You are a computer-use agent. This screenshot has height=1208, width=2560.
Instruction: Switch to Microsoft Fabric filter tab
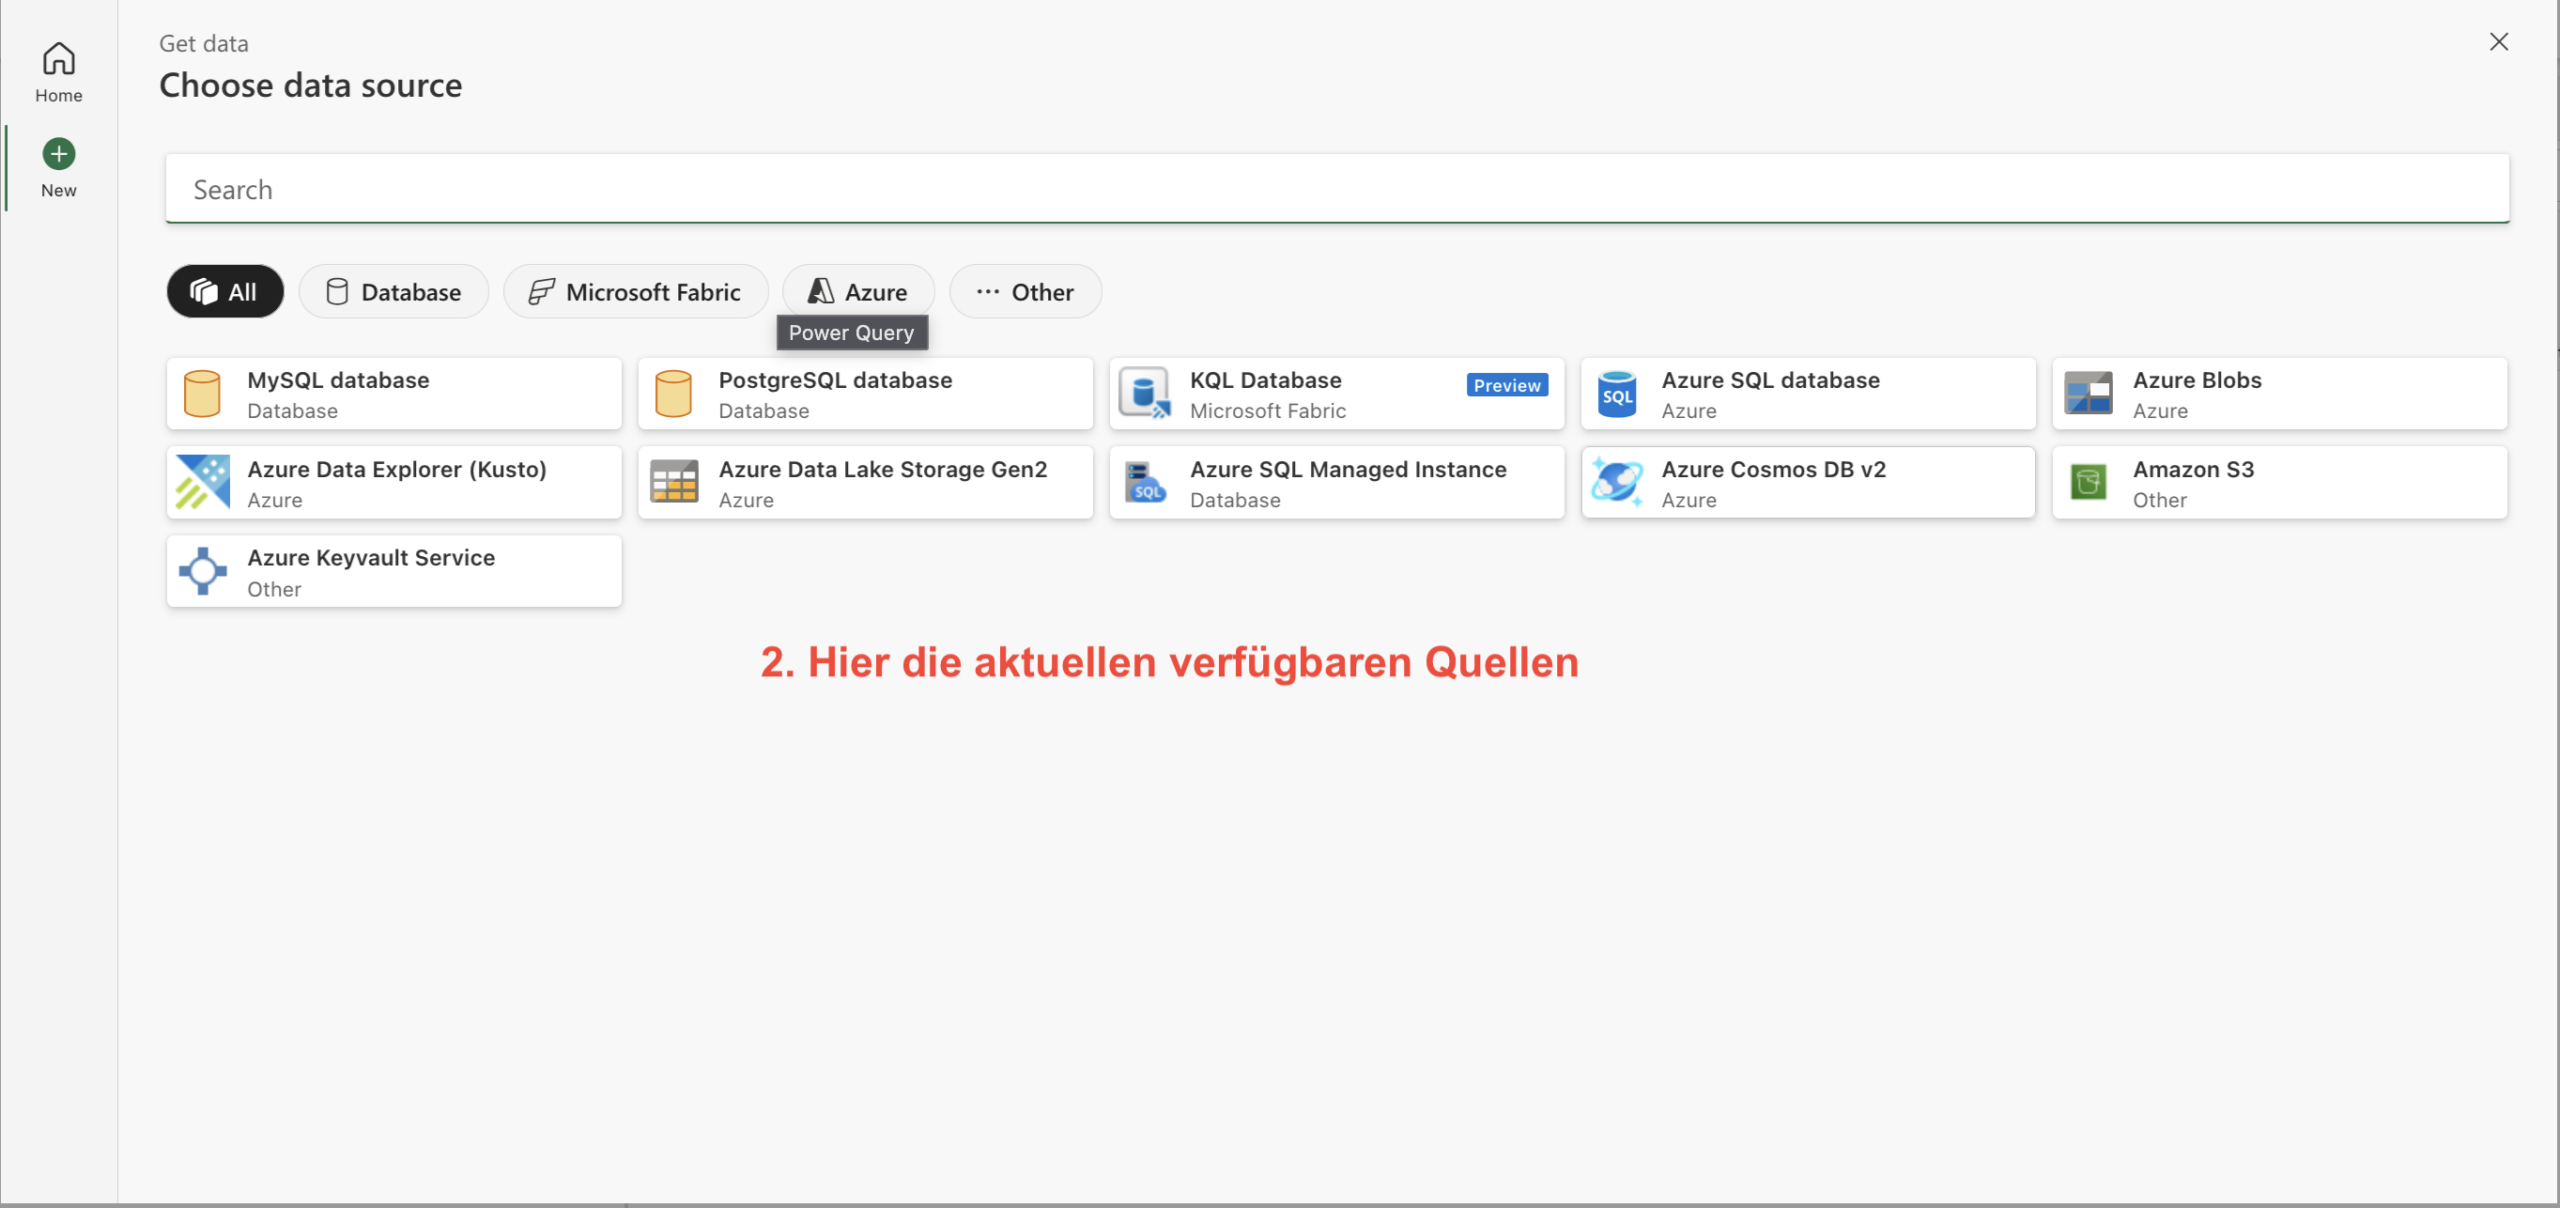click(636, 292)
